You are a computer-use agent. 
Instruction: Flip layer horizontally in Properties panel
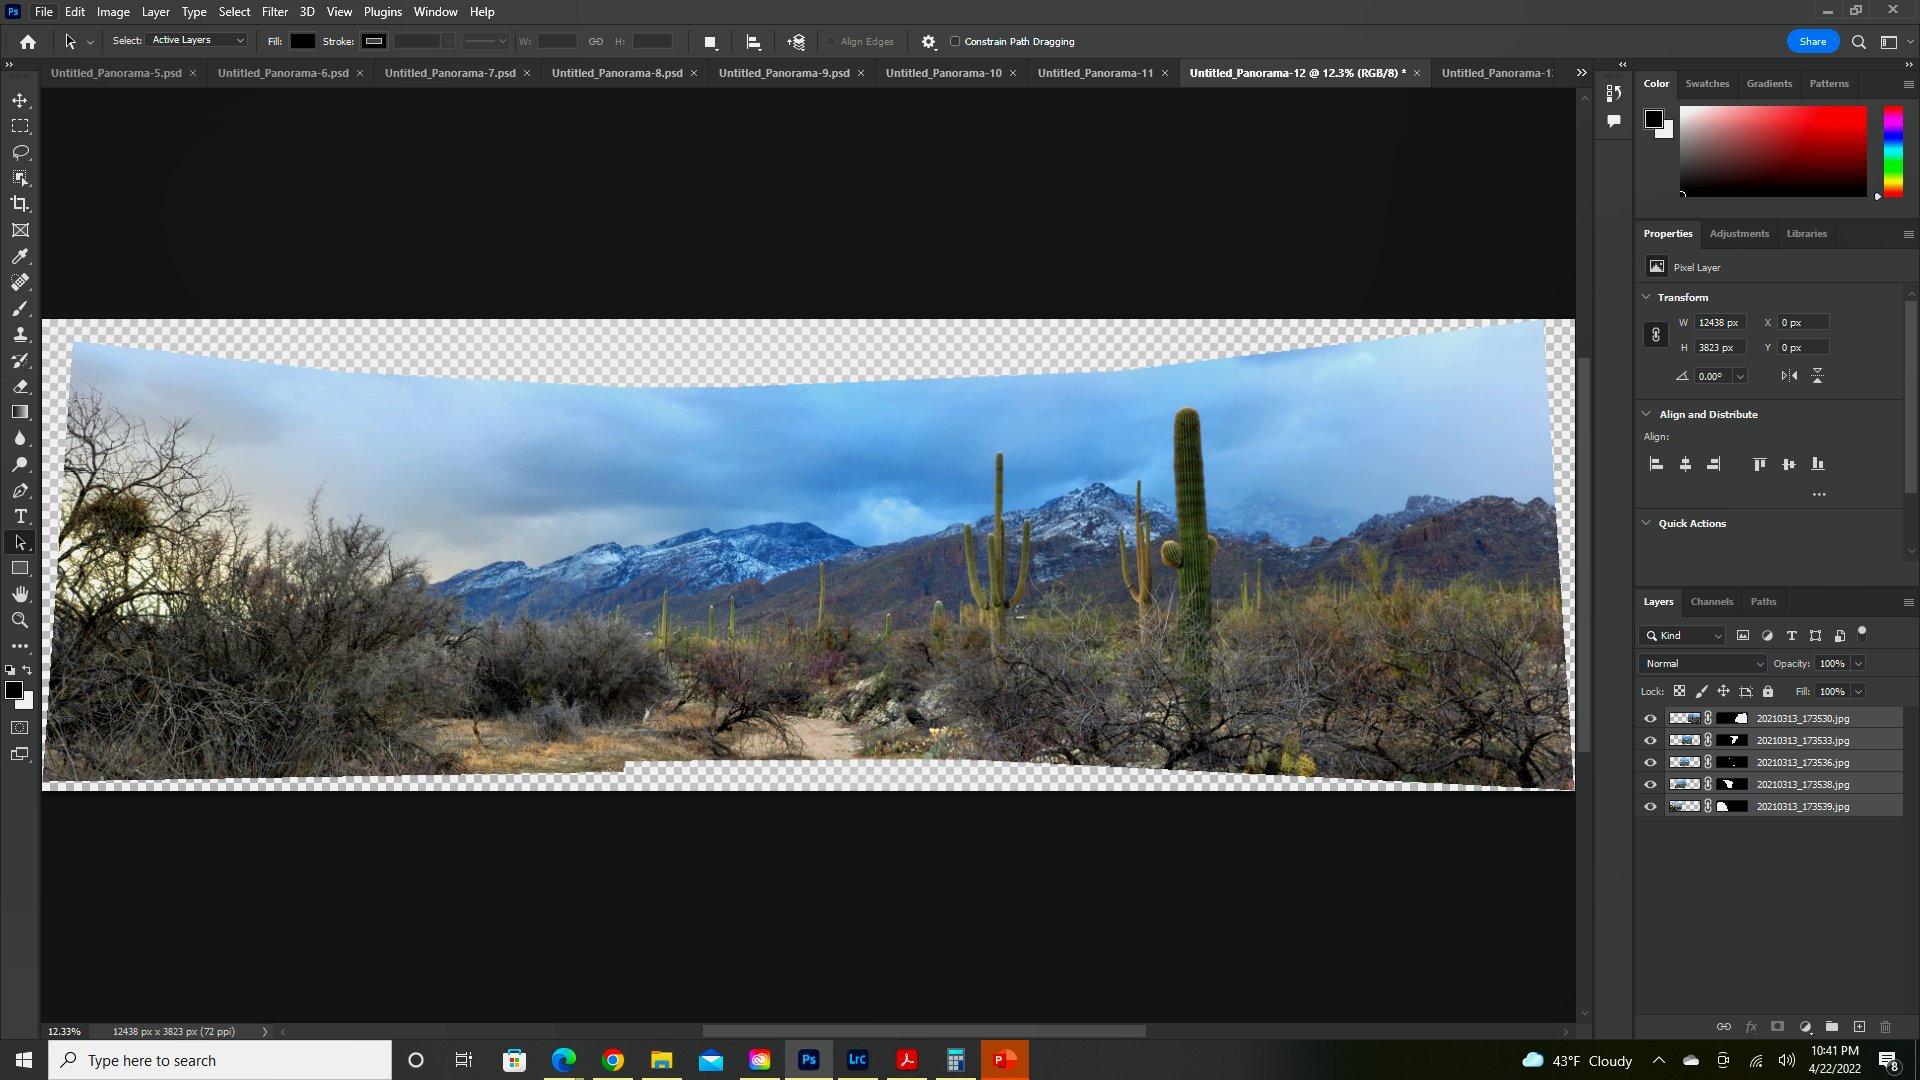[x=1789, y=376]
